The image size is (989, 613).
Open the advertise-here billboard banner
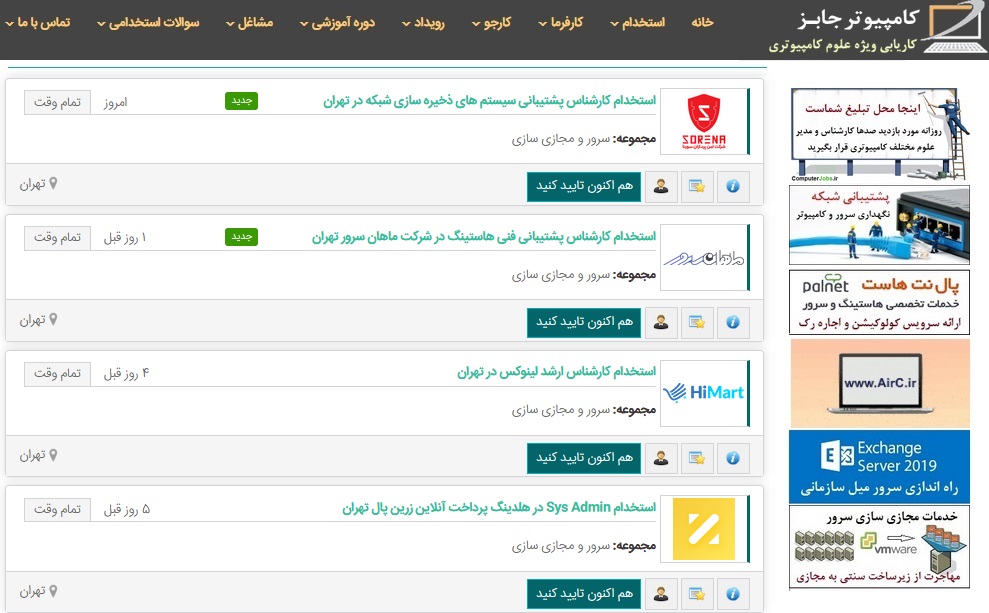click(x=879, y=135)
